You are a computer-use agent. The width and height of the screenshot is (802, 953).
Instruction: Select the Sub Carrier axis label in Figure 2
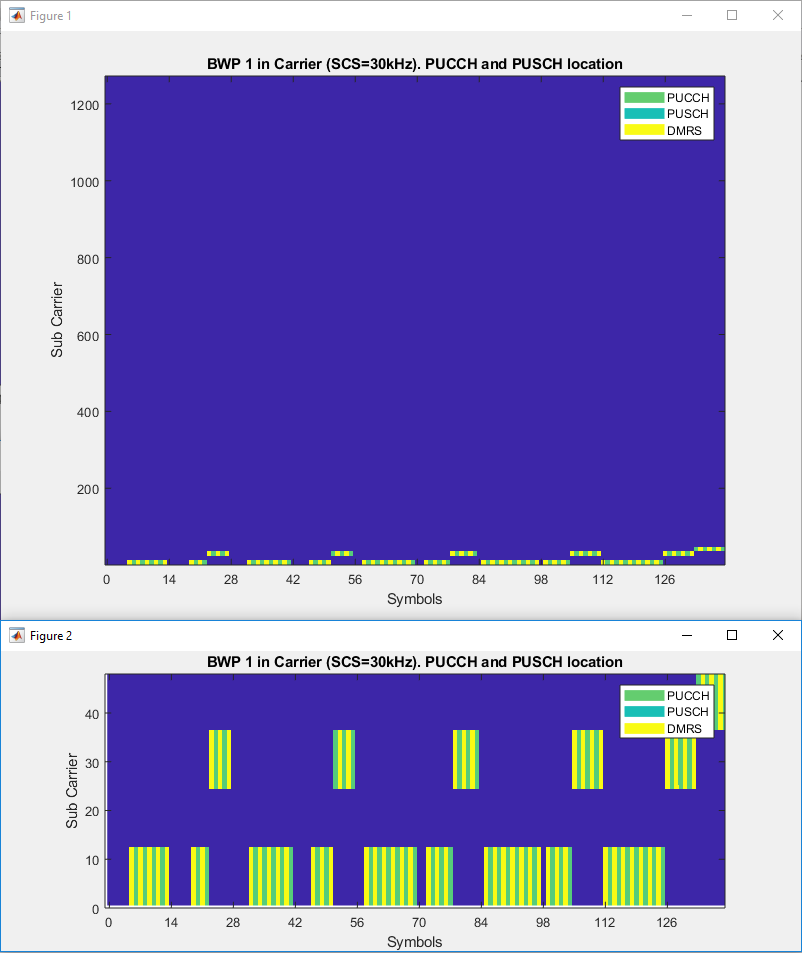click(72, 791)
